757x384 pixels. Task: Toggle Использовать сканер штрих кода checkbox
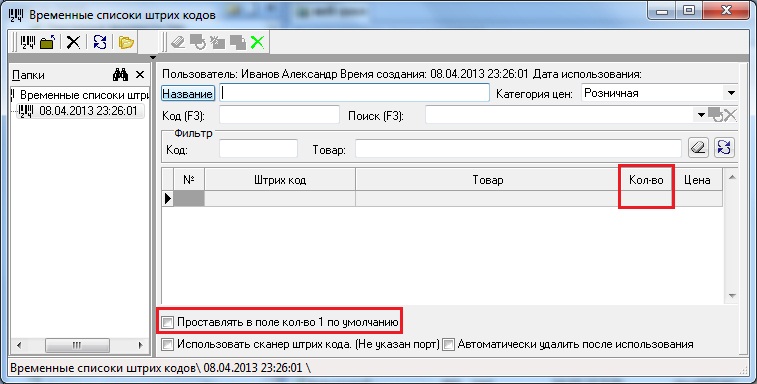tap(168, 344)
